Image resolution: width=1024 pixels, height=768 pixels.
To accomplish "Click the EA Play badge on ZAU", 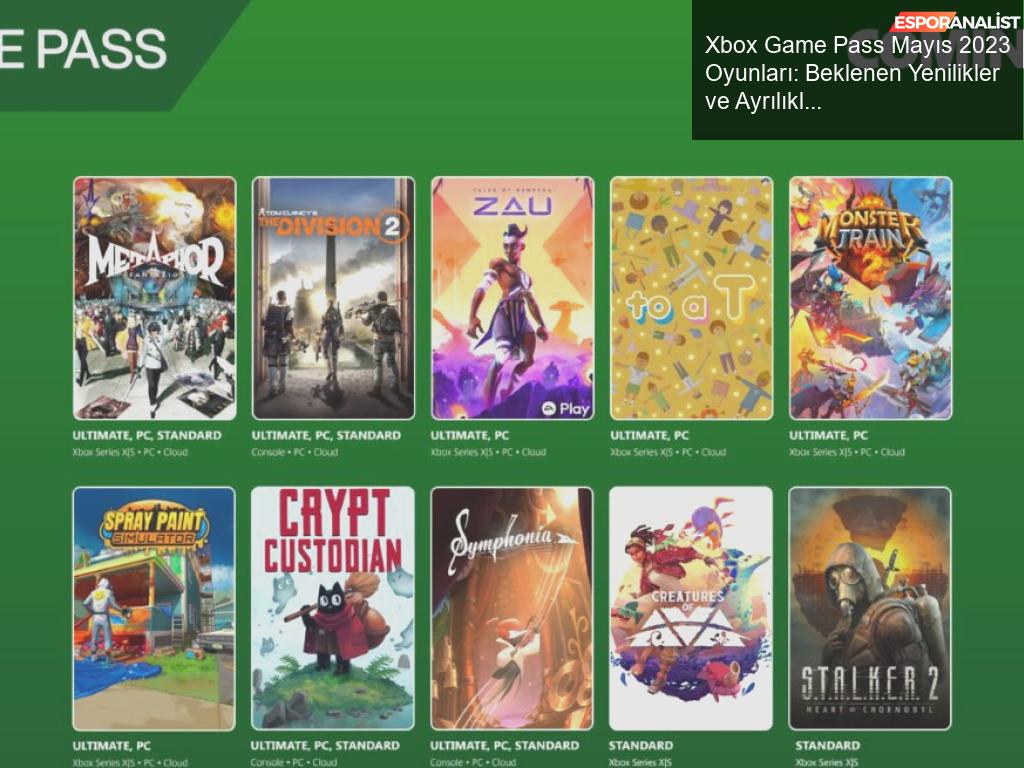I will (566, 409).
